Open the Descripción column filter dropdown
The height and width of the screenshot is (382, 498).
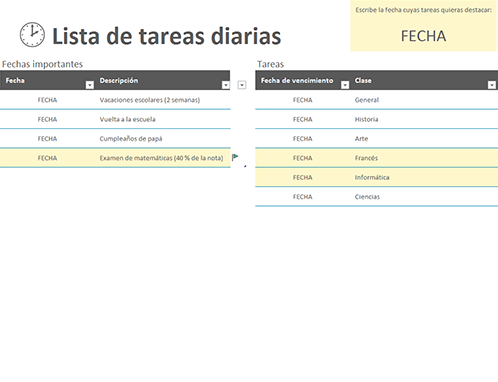click(226, 85)
